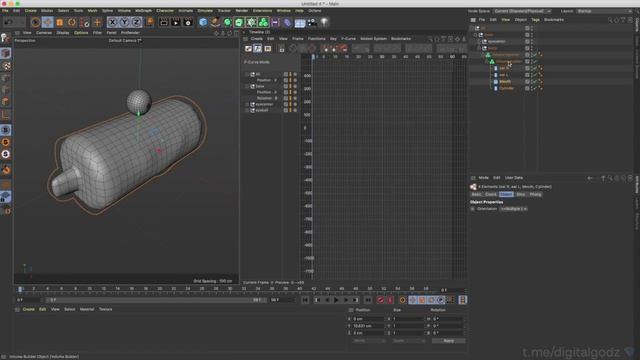The width and height of the screenshot is (640, 360).
Task: Click the Record Active Objects button
Action: [380, 300]
